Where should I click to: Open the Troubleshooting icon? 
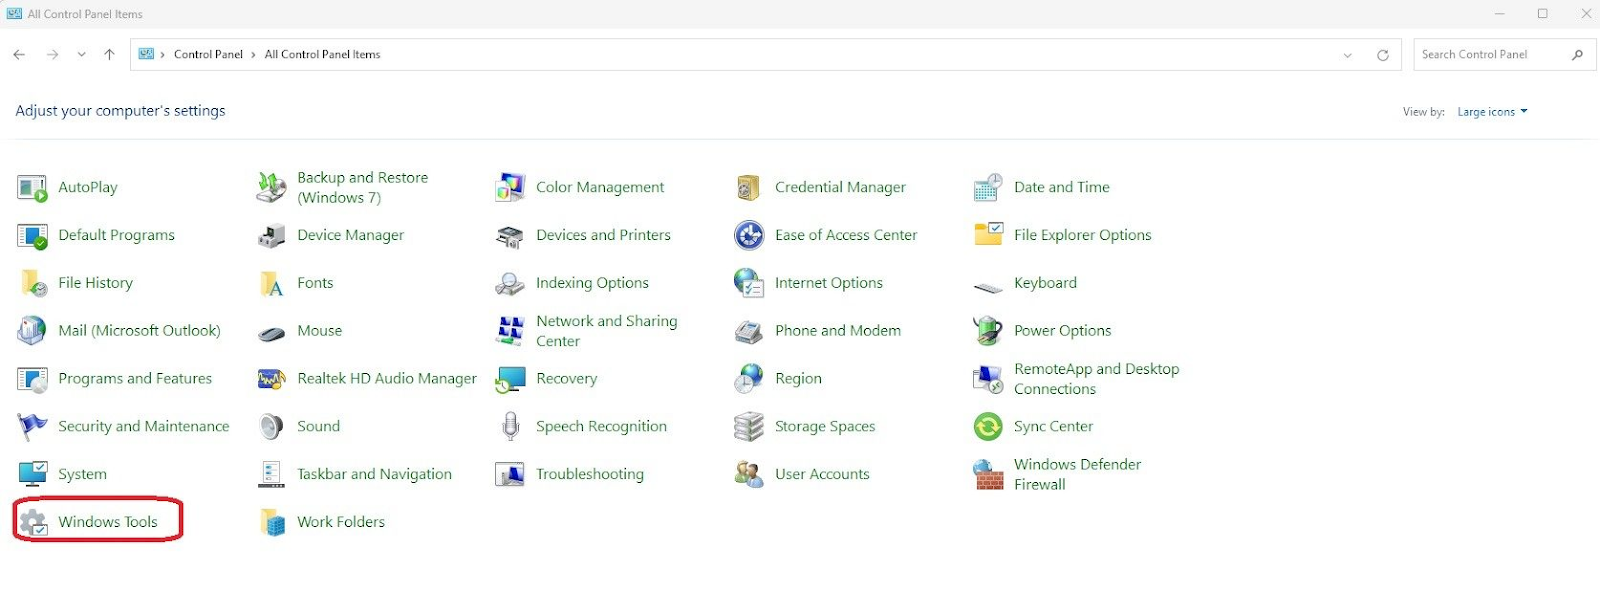click(510, 474)
